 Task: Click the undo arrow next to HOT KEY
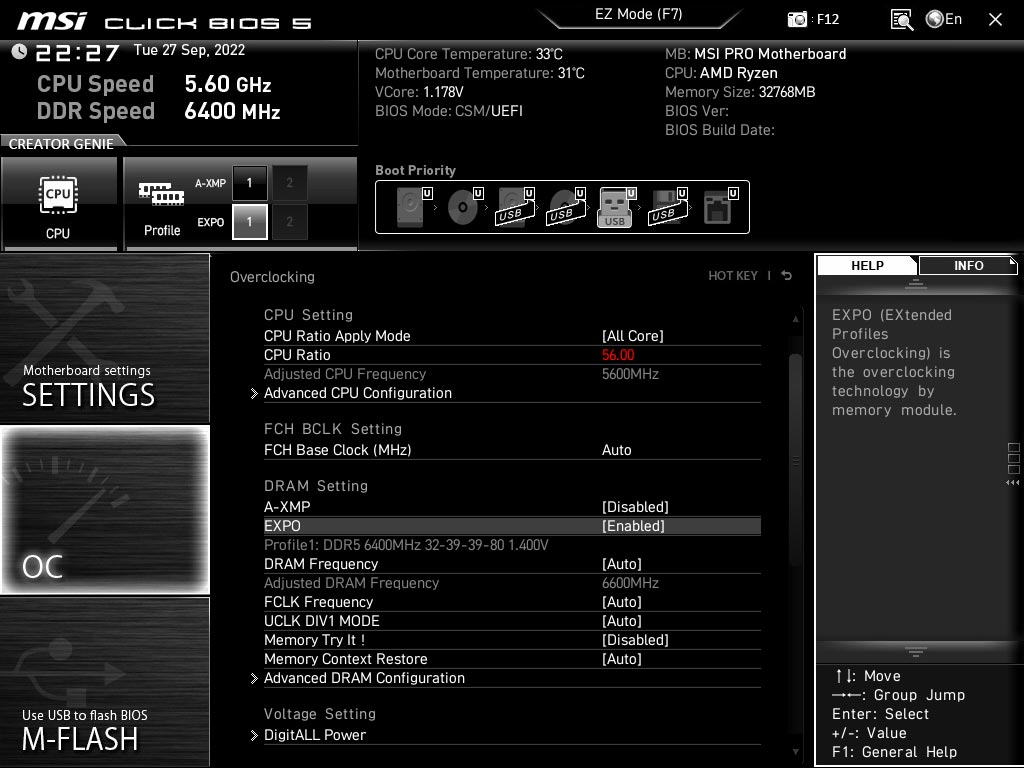(x=786, y=275)
